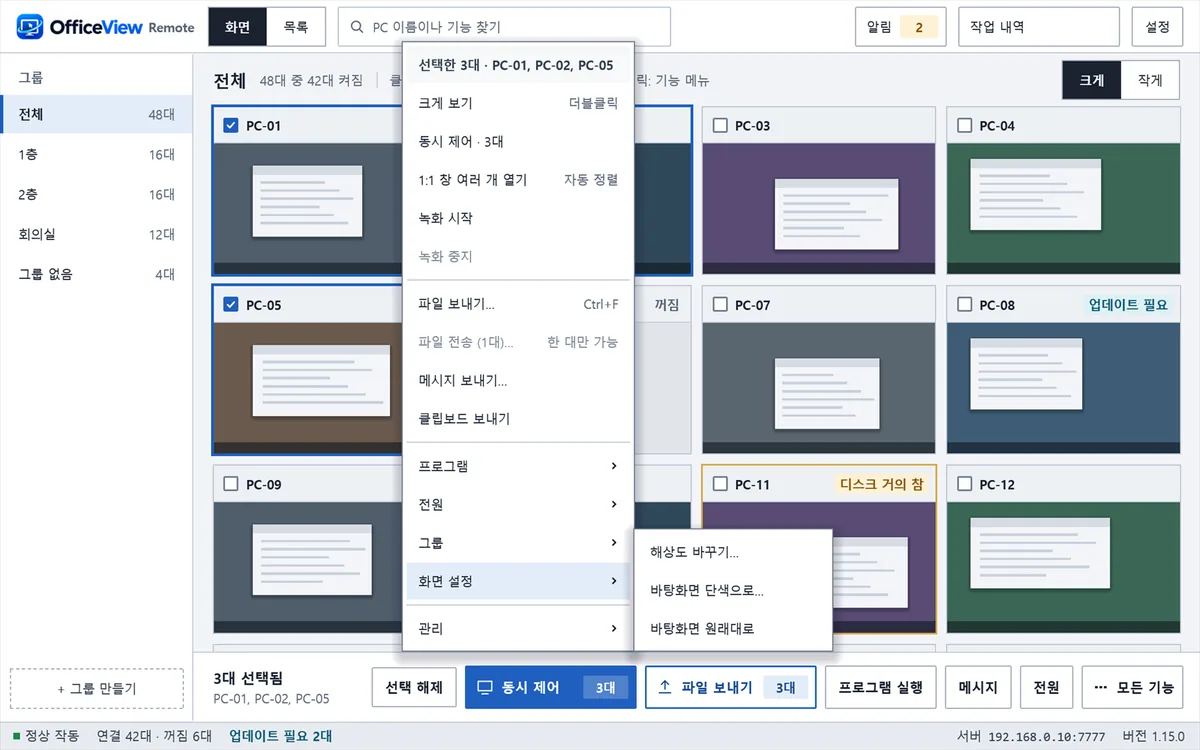Click 프로그램 실행 button
This screenshot has height=750, width=1200.
[x=880, y=688]
